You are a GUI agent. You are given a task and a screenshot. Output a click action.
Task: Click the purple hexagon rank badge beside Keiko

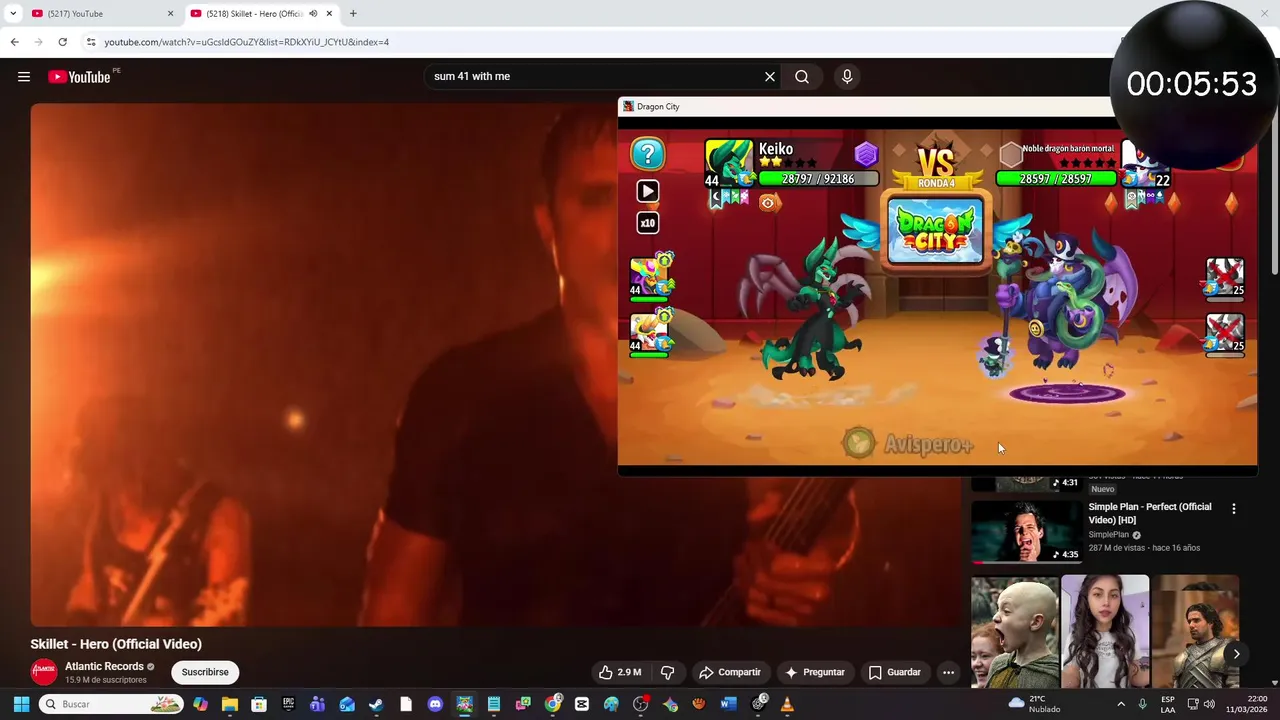[866, 154]
